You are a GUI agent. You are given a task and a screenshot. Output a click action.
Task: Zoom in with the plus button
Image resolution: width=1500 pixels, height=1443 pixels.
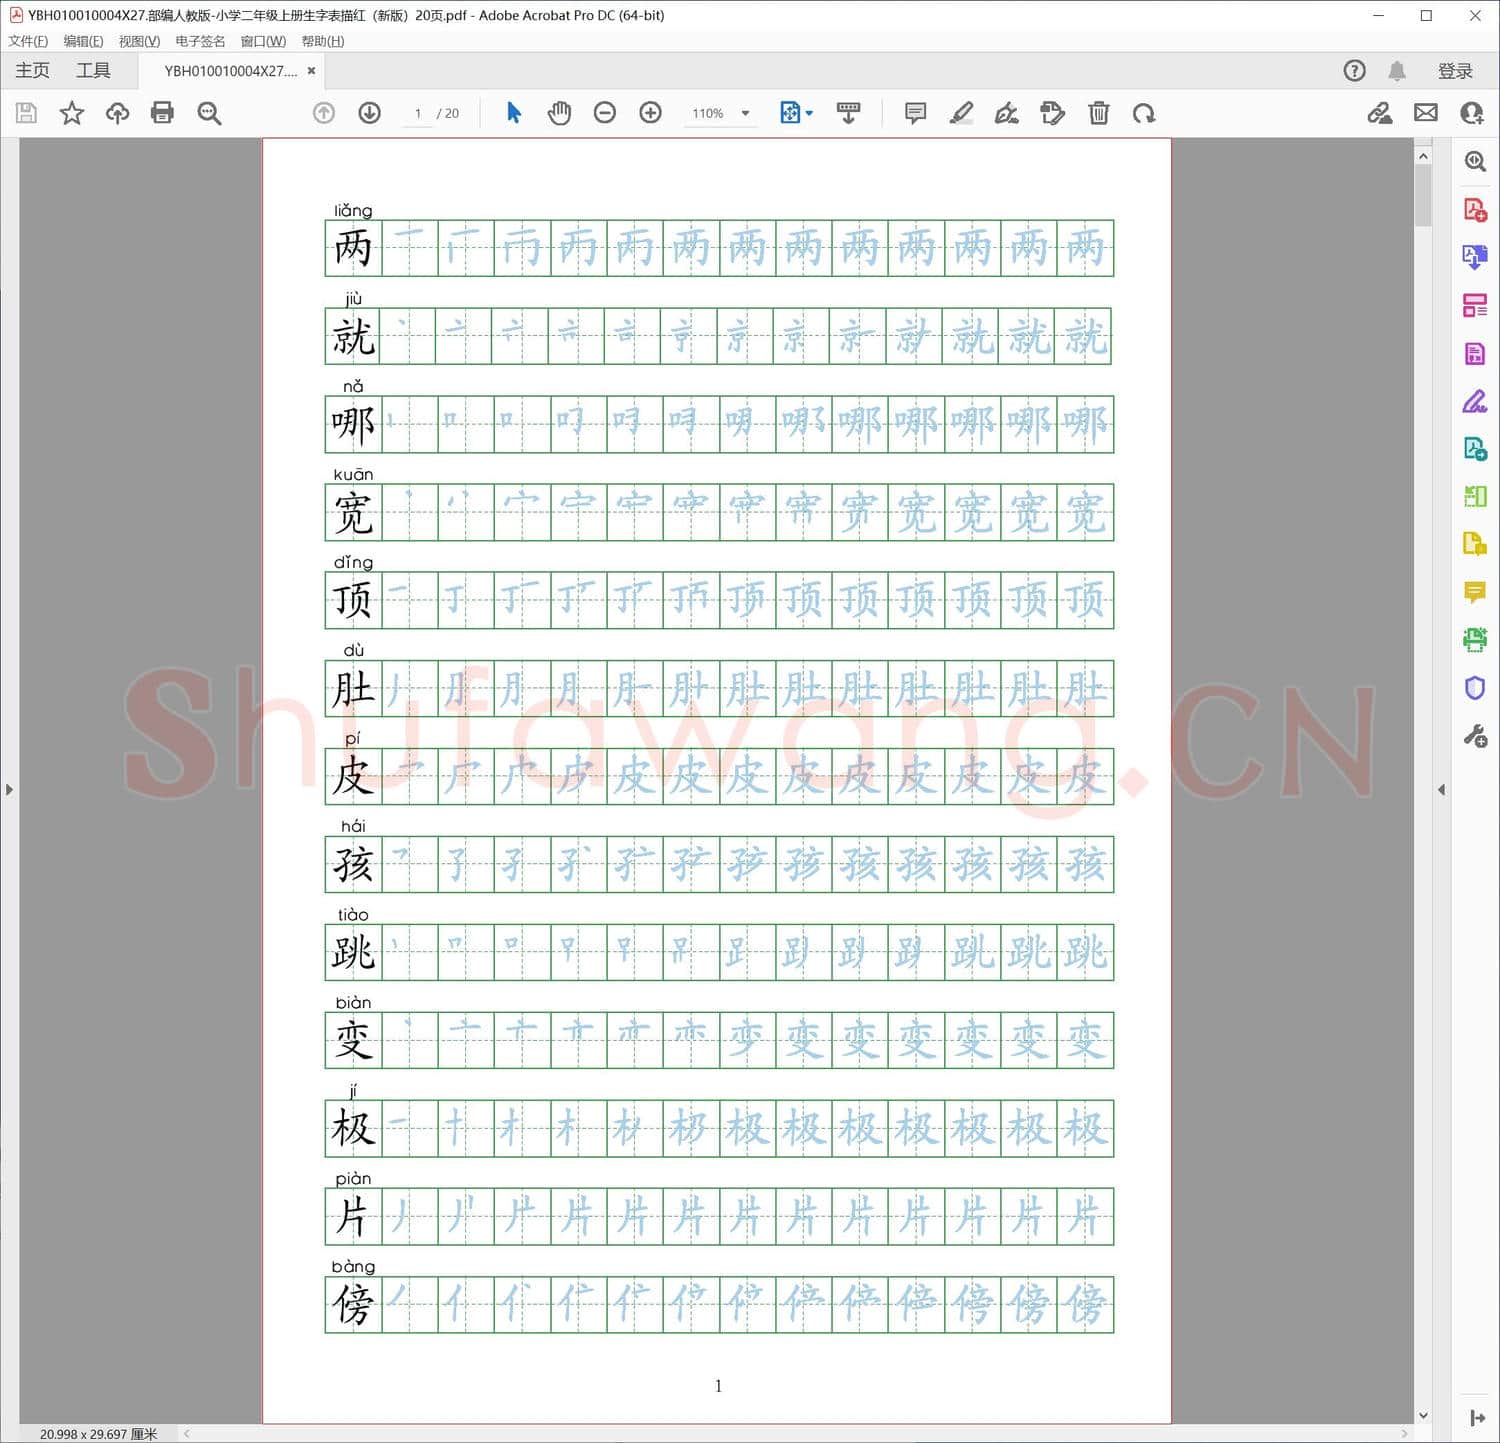pyautogui.click(x=651, y=113)
